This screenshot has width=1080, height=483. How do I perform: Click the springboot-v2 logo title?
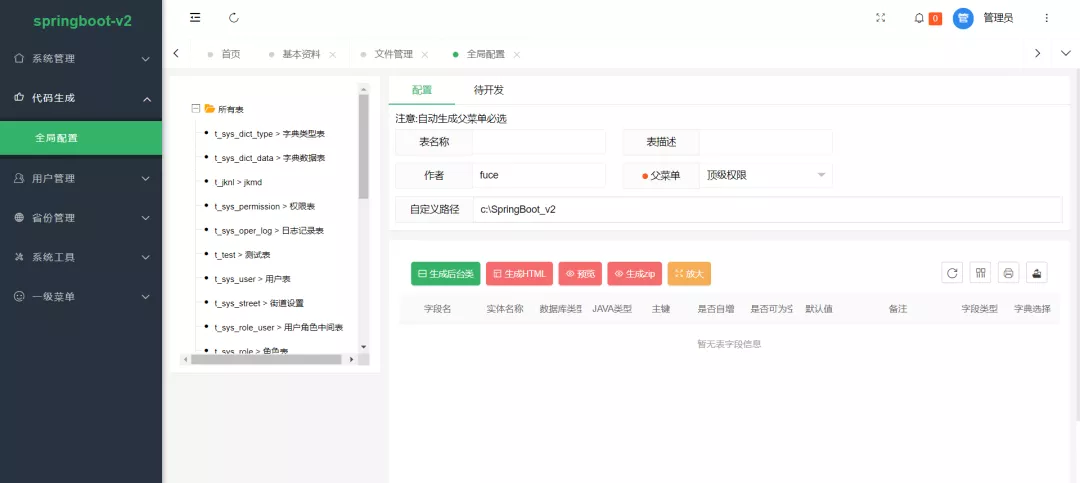(x=83, y=21)
